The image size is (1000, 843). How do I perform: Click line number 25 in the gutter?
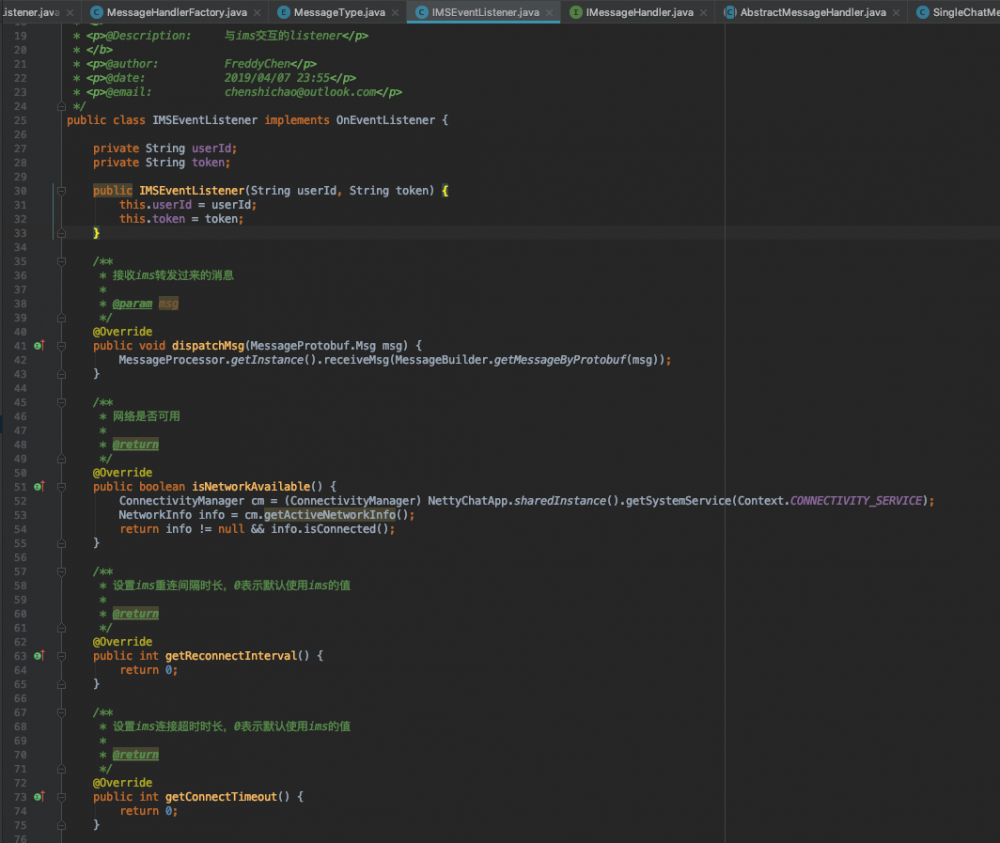[x=21, y=120]
